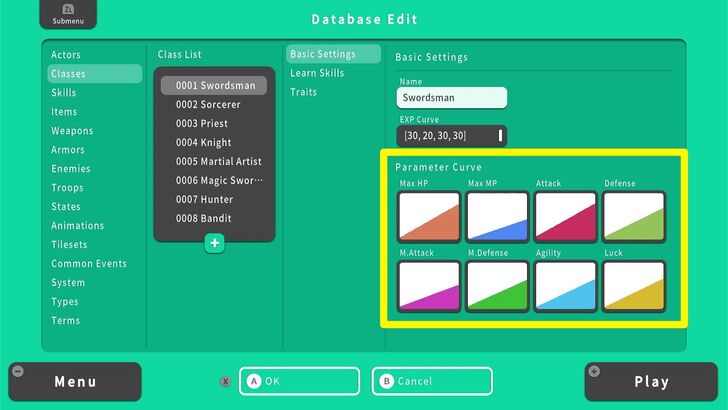Screen dimensions: 728x410
Task: Open the Terms category
Action: [65, 321]
